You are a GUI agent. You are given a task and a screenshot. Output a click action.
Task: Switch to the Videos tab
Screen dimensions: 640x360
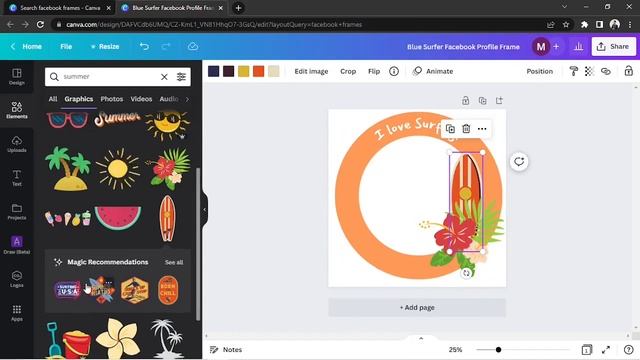point(141,99)
